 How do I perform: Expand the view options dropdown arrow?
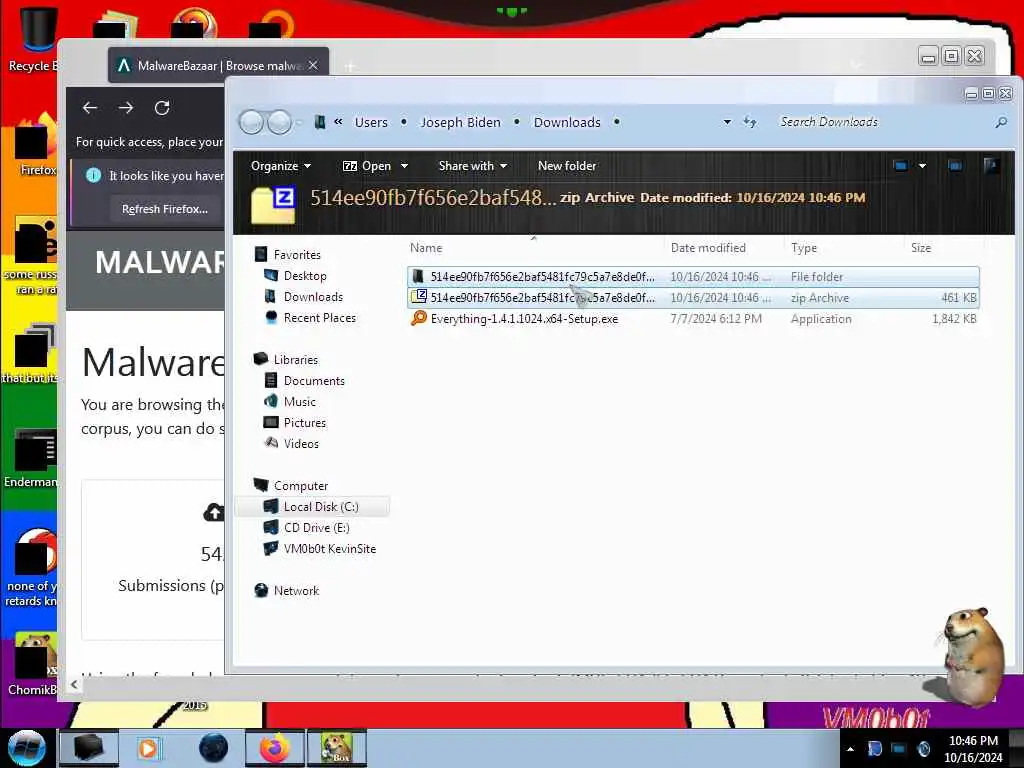coord(922,166)
